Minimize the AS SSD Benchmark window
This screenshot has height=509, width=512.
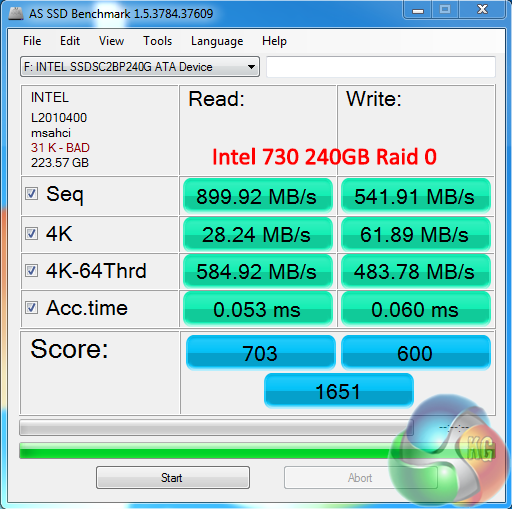[x=418, y=11]
